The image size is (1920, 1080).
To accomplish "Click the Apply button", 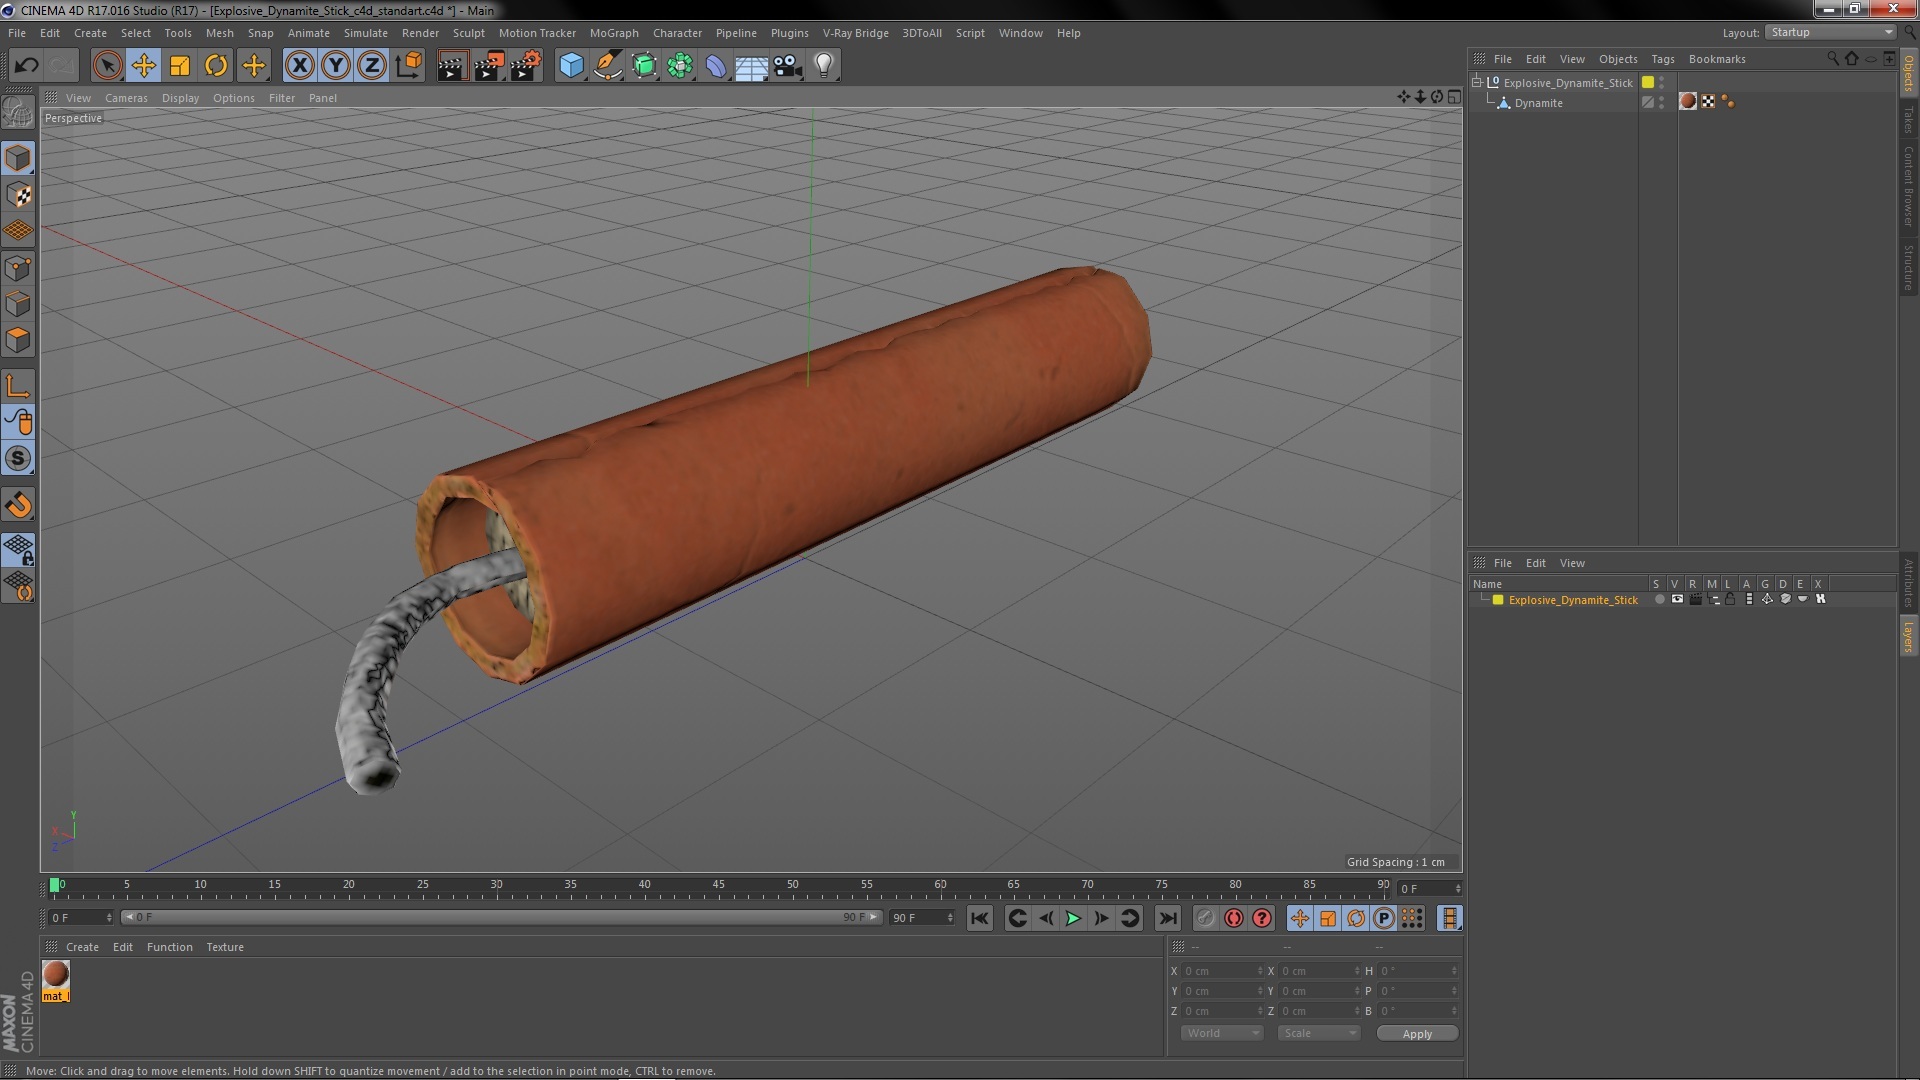I will coord(1416,1033).
